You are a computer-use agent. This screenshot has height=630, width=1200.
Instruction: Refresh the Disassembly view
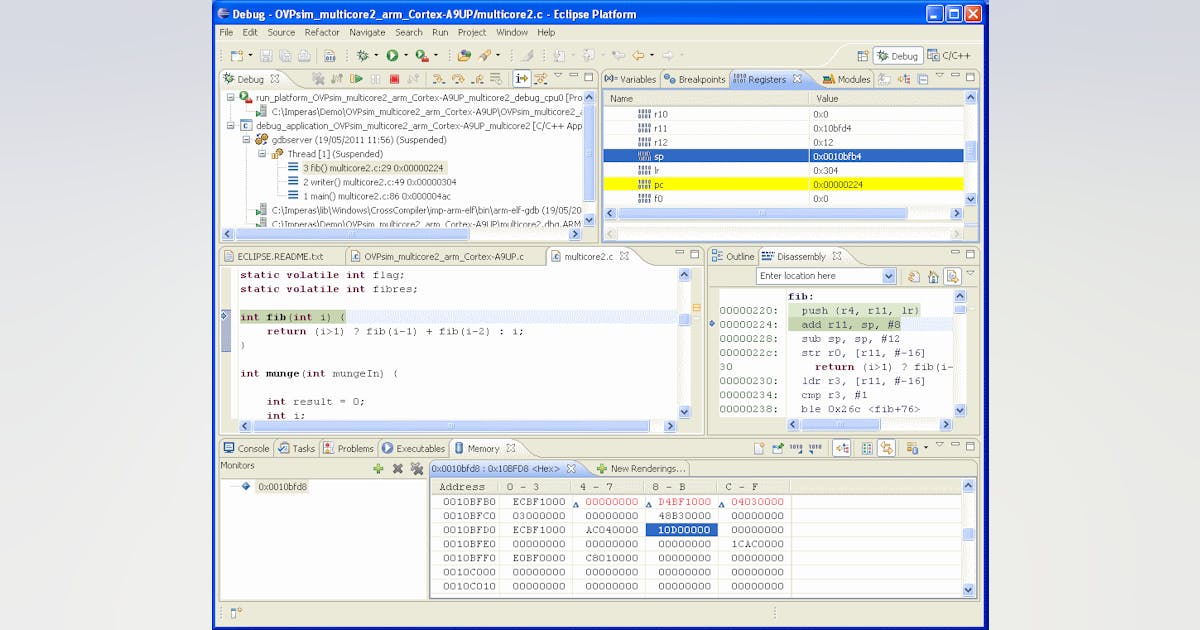[x=911, y=277]
